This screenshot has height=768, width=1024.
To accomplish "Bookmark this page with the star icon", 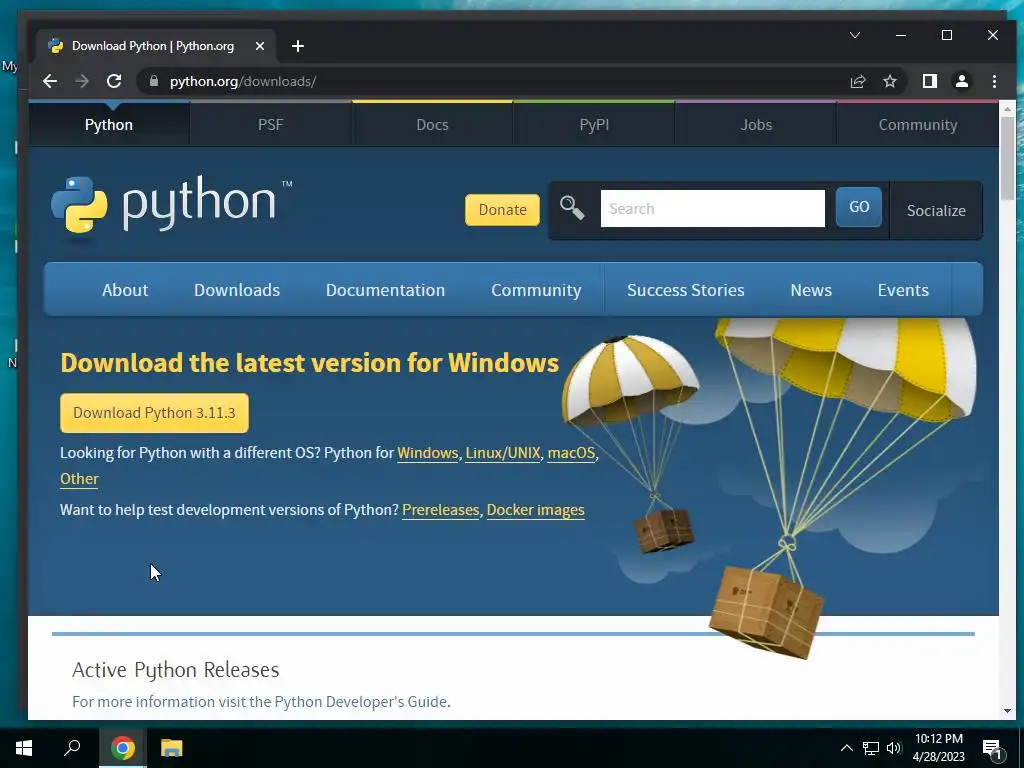I will coord(889,81).
